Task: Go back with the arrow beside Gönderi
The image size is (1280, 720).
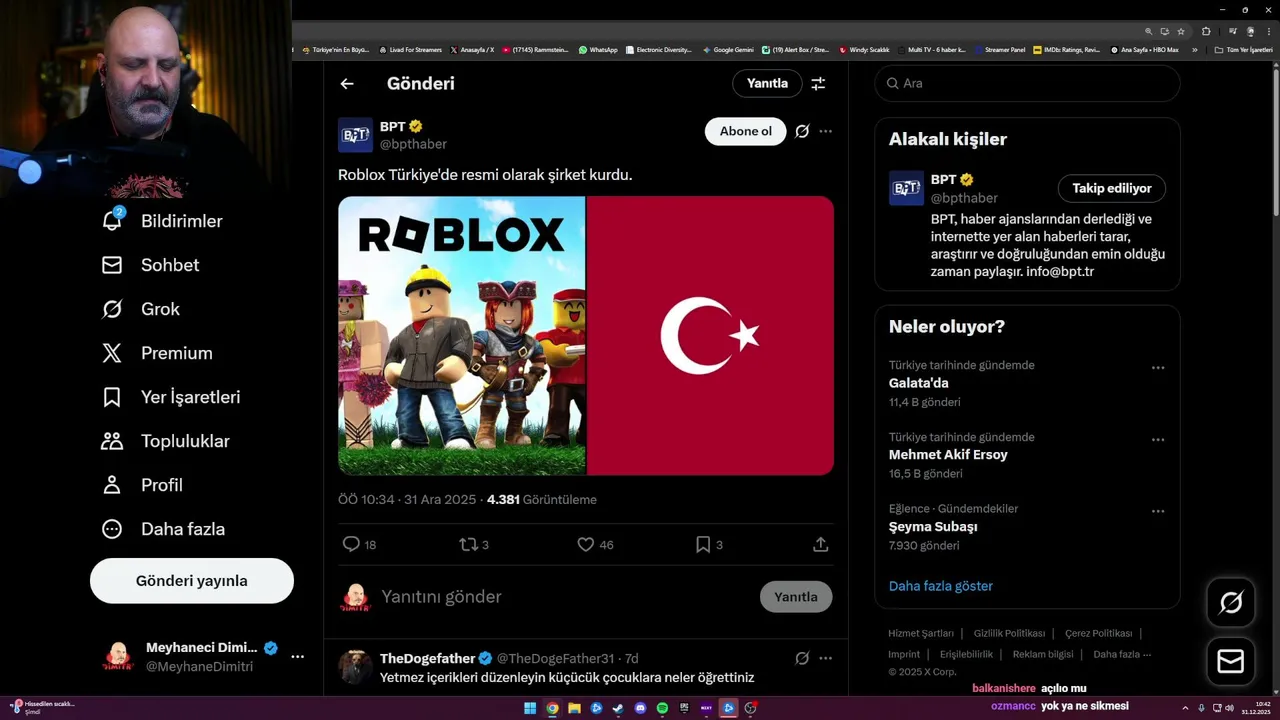Action: click(347, 84)
